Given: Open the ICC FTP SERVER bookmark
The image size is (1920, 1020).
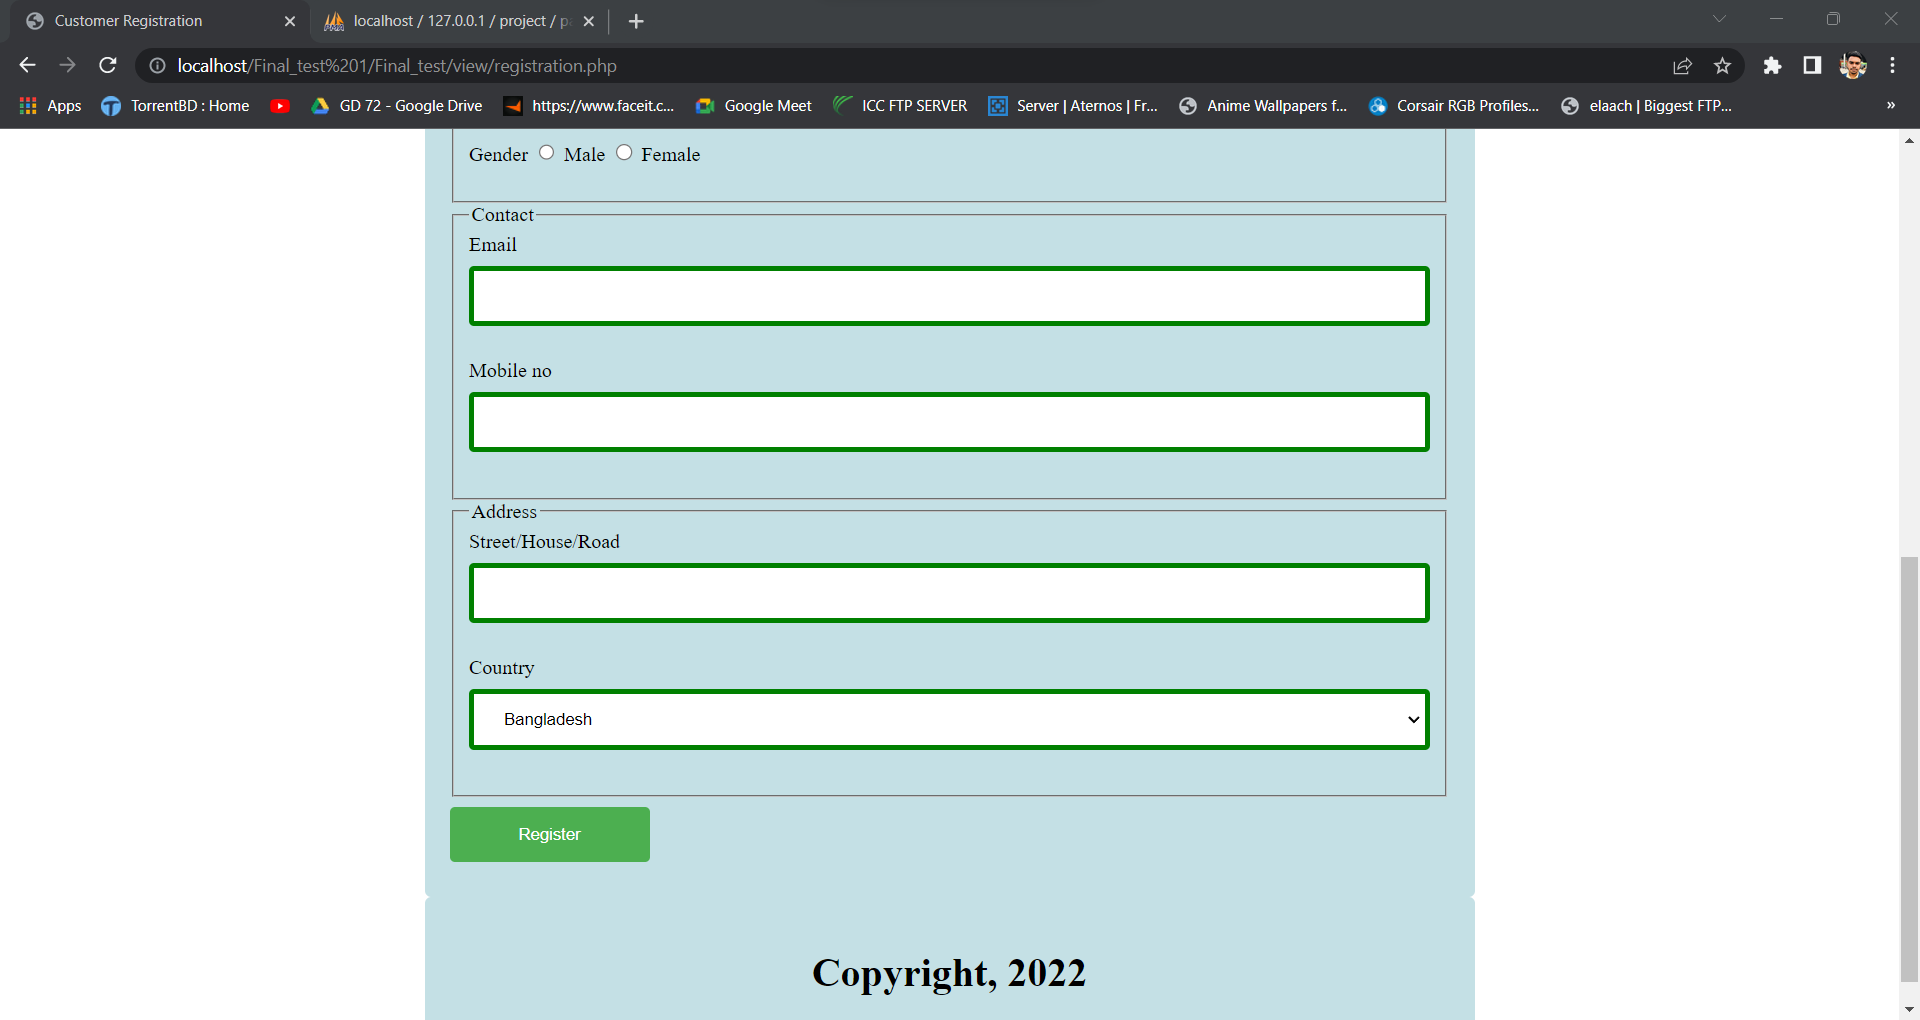Looking at the screenshot, I should click(899, 105).
